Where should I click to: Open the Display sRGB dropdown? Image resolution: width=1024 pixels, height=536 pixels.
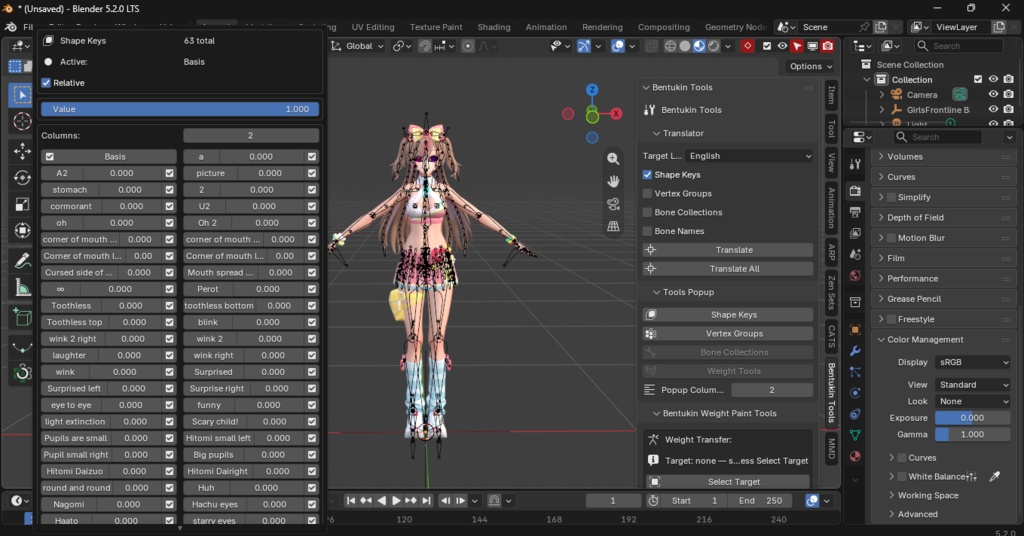tap(973, 362)
